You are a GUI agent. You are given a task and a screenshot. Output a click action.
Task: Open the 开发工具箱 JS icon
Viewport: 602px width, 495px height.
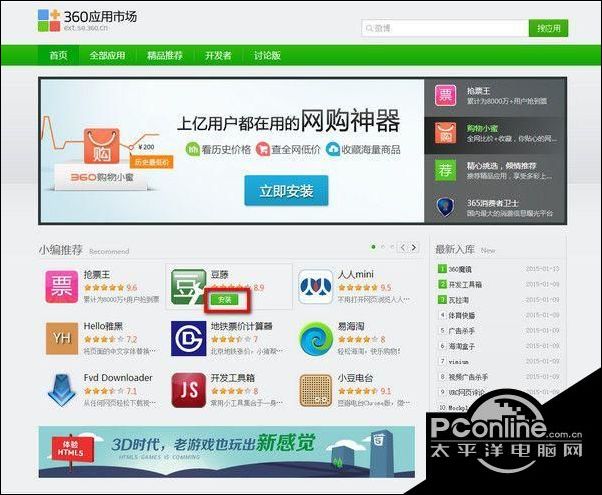188,391
